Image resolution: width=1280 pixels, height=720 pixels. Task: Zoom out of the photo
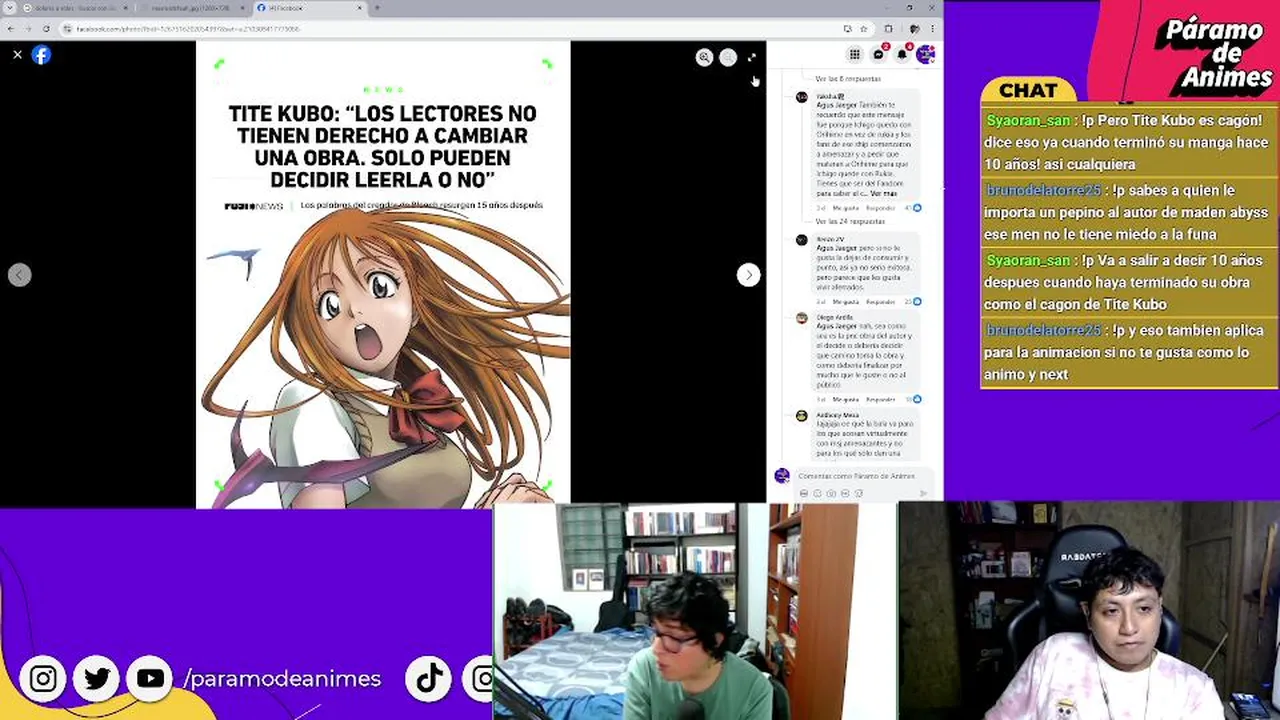tap(728, 58)
